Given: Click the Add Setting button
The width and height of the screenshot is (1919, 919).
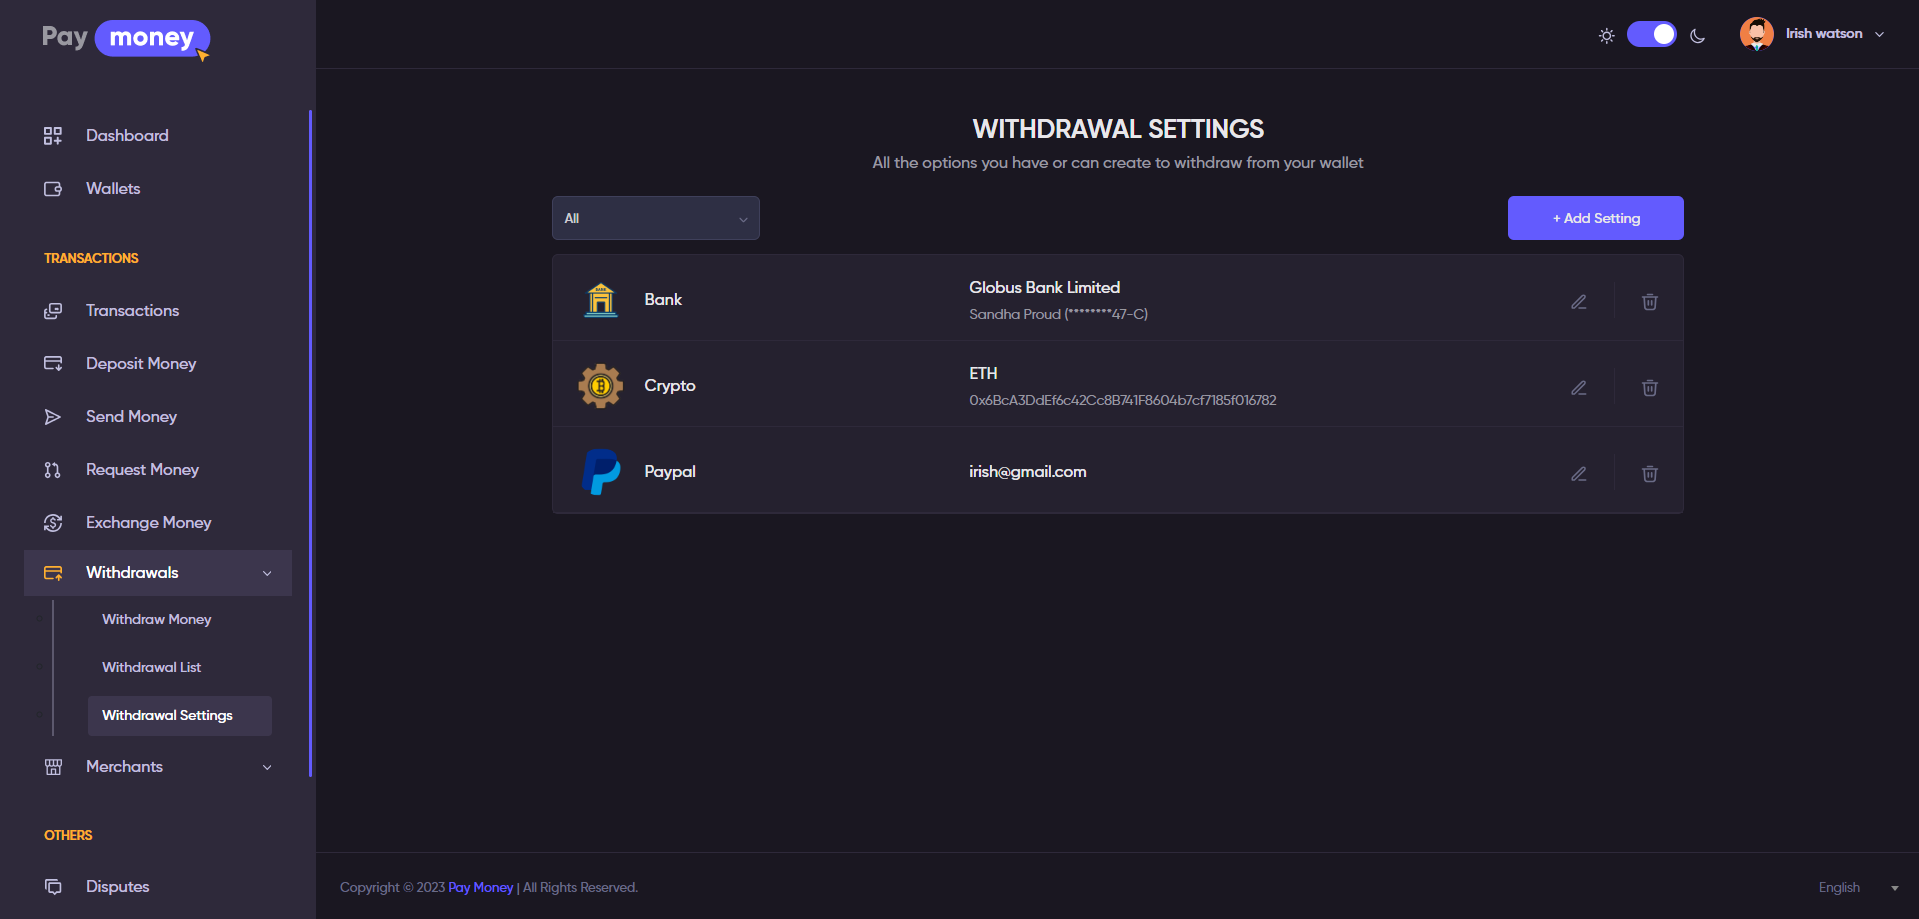Looking at the screenshot, I should tap(1596, 218).
